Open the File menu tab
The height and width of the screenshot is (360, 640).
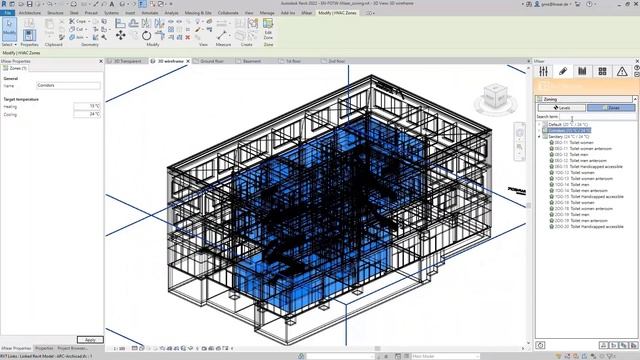pos(7,13)
